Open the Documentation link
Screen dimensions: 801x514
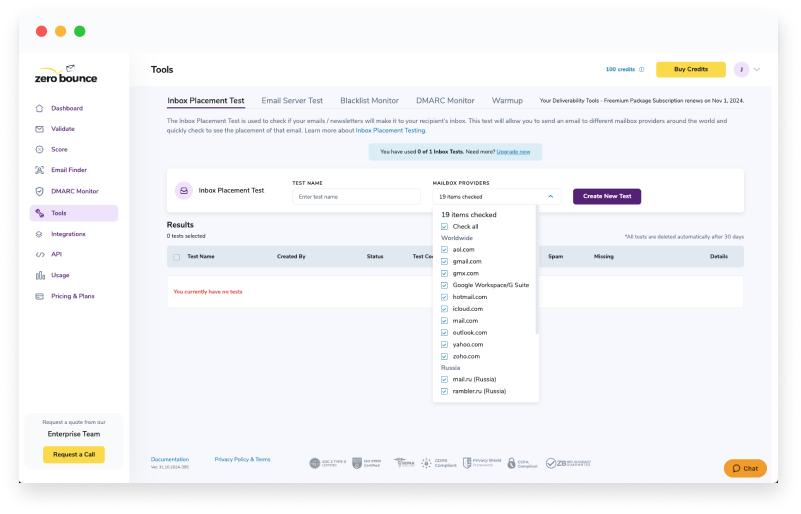(x=170, y=460)
